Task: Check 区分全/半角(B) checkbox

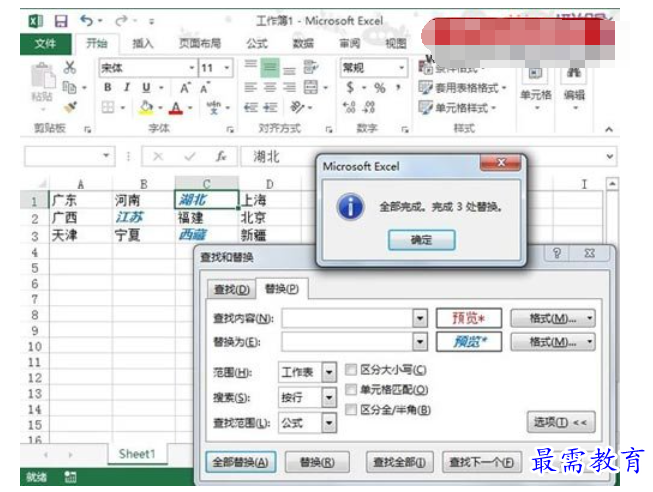Action: pos(351,410)
